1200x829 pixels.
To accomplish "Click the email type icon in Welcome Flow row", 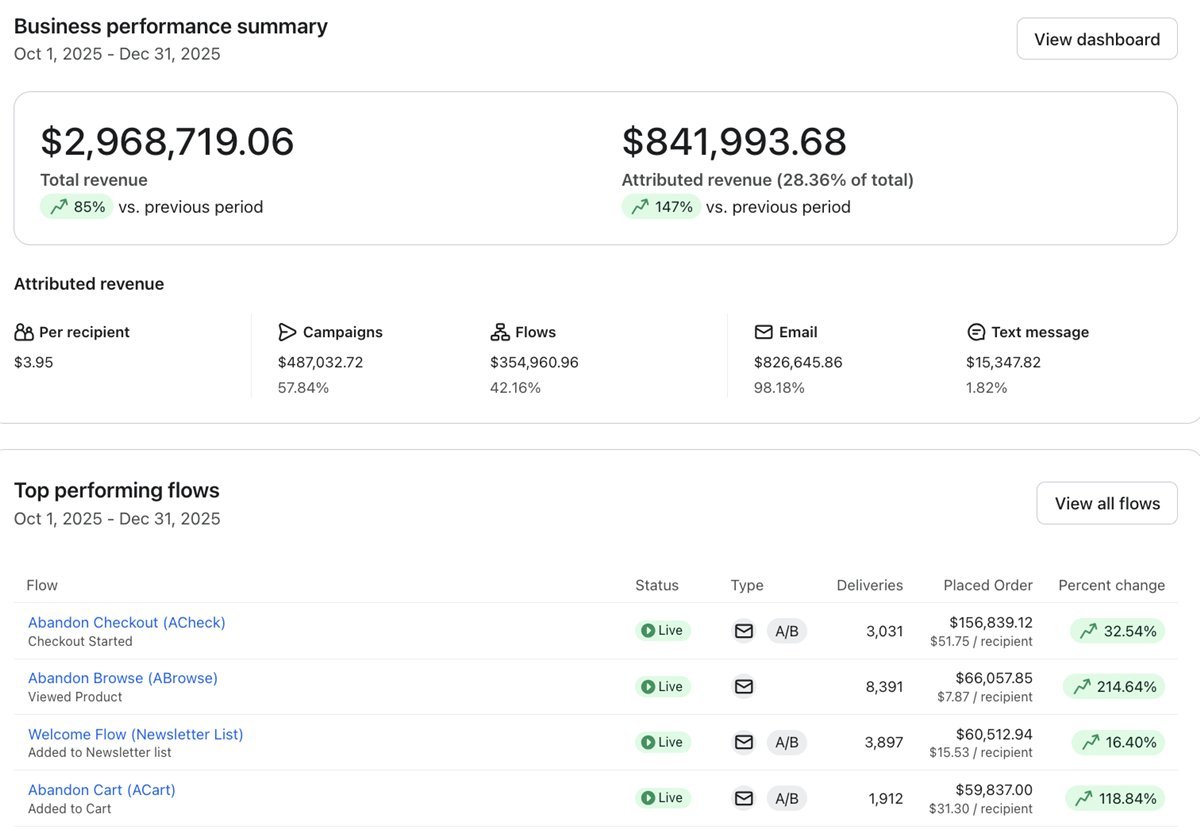I will tap(744, 743).
